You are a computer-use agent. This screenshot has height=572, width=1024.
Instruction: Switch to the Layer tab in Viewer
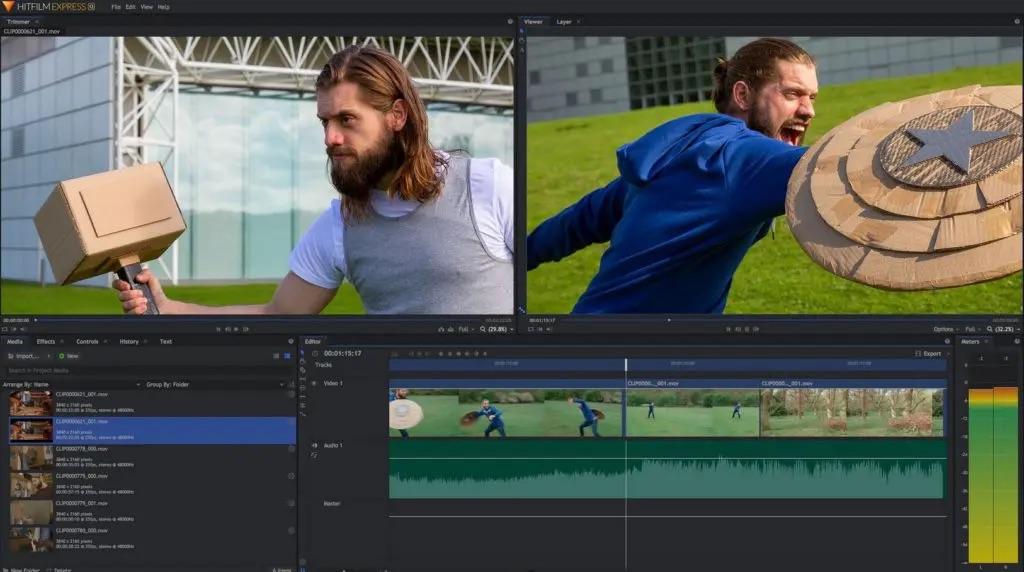[x=564, y=21]
